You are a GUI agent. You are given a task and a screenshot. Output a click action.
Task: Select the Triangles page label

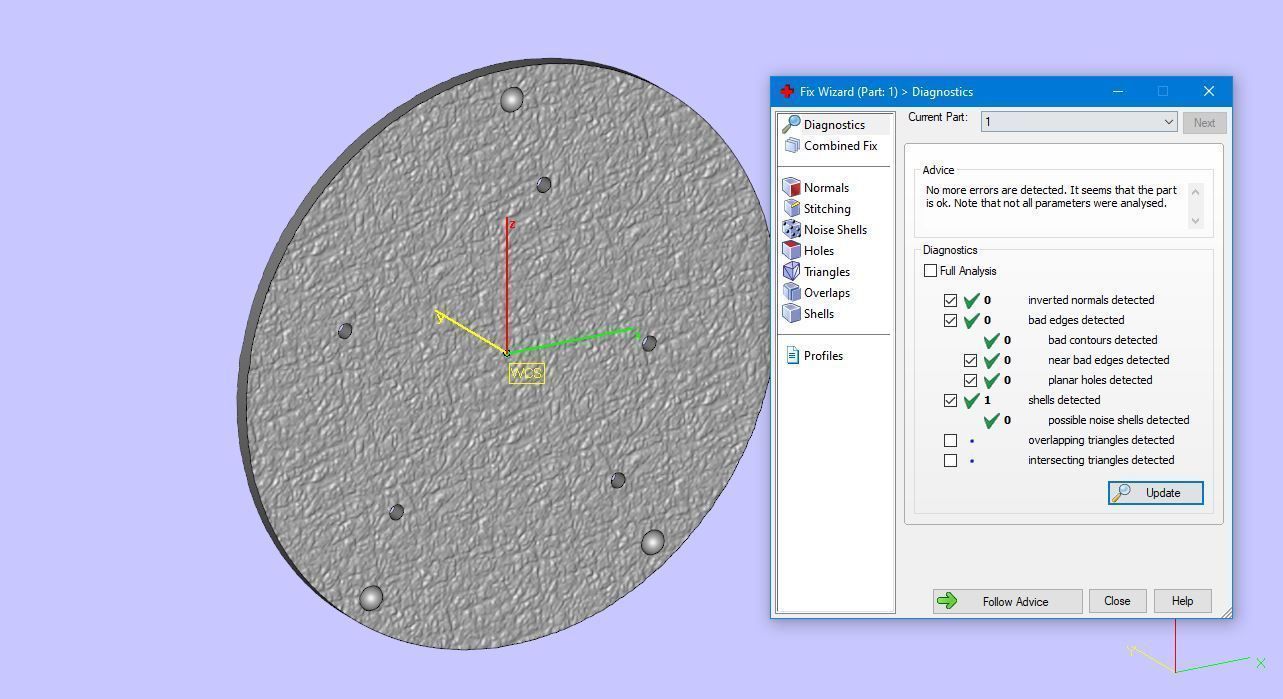[826, 272]
